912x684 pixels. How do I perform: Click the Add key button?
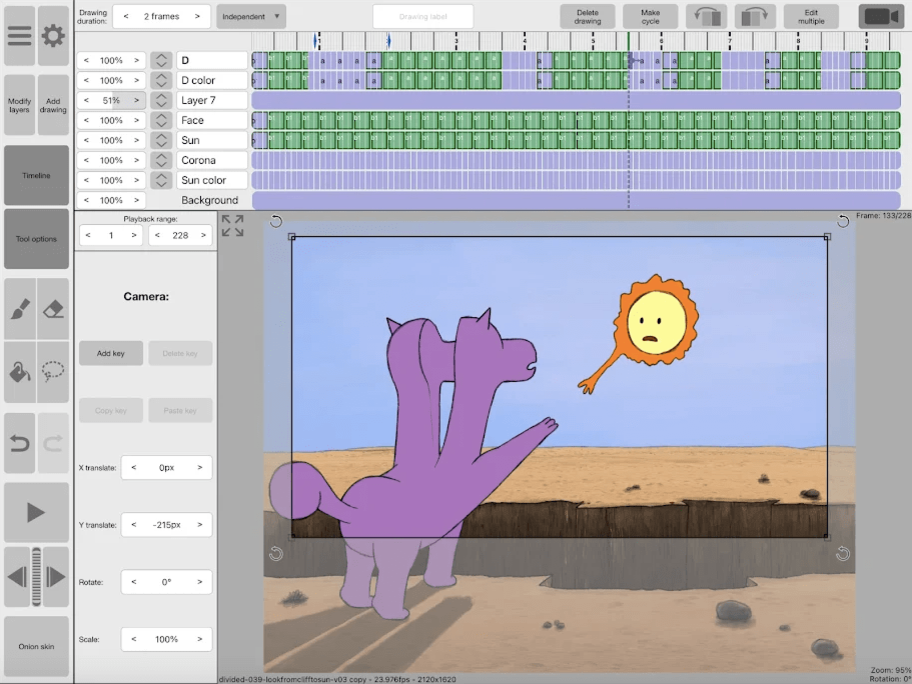(111, 353)
